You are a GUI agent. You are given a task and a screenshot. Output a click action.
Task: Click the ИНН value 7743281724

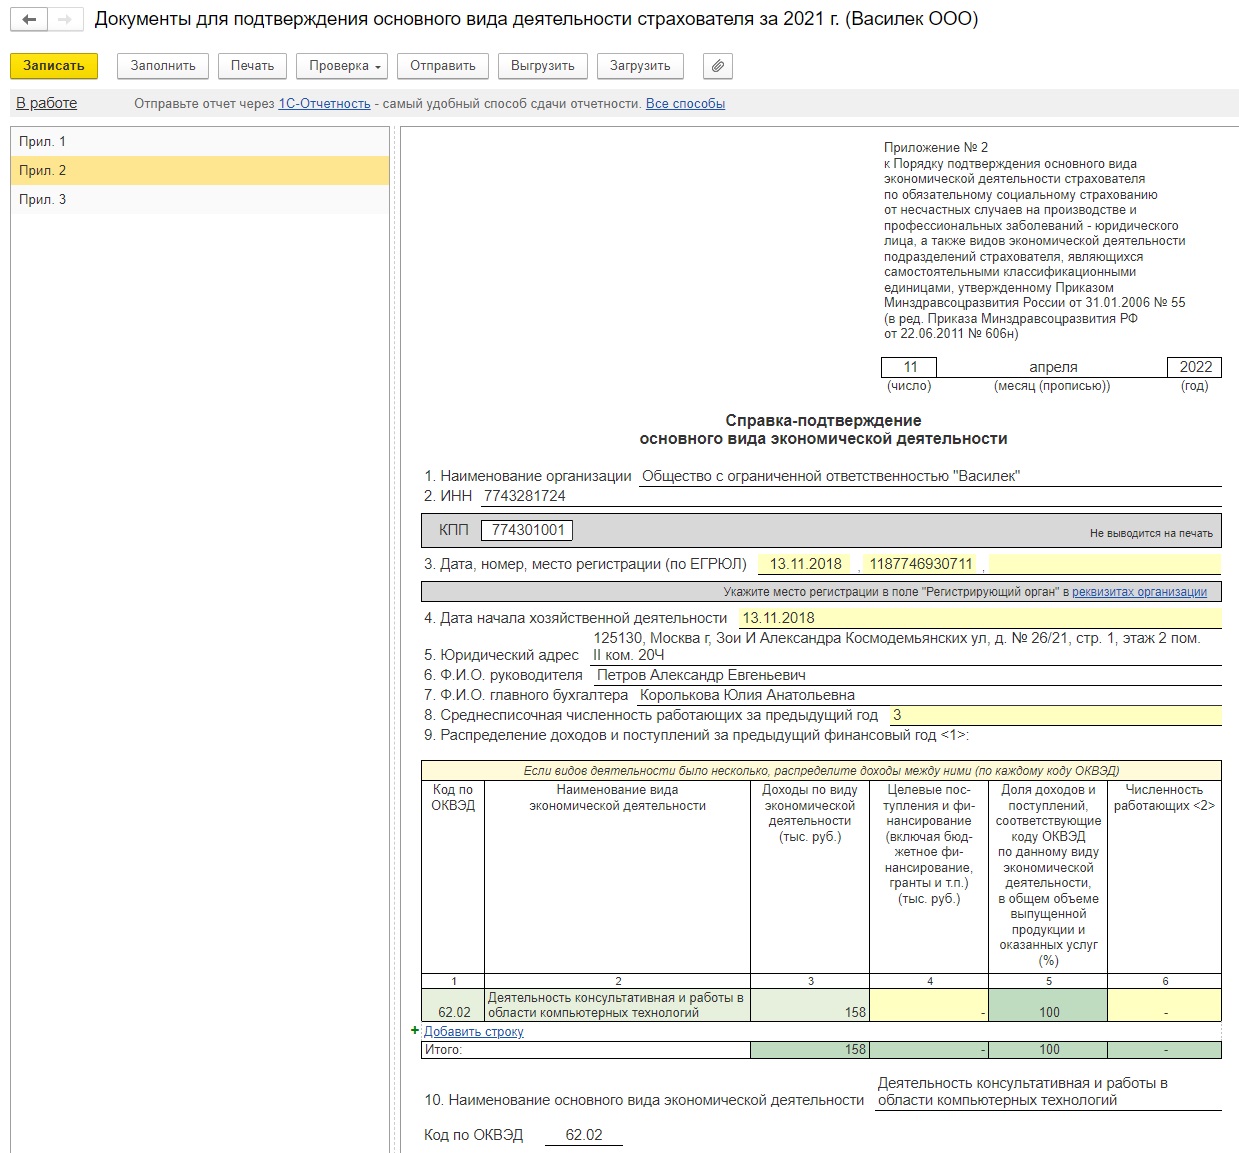click(x=524, y=496)
